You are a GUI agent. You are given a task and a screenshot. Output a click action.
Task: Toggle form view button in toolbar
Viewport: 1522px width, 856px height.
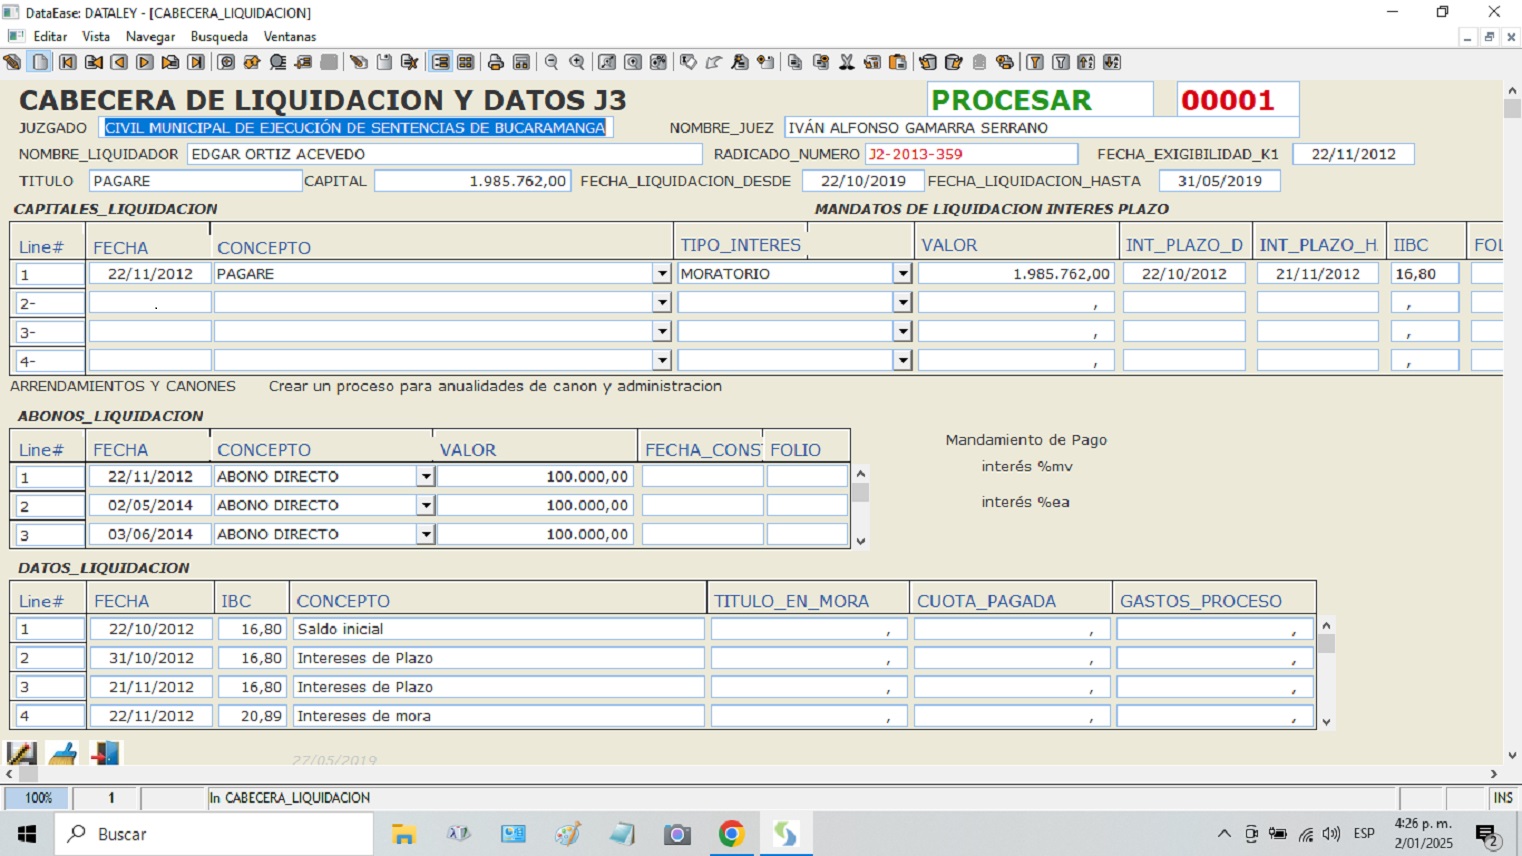440,62
